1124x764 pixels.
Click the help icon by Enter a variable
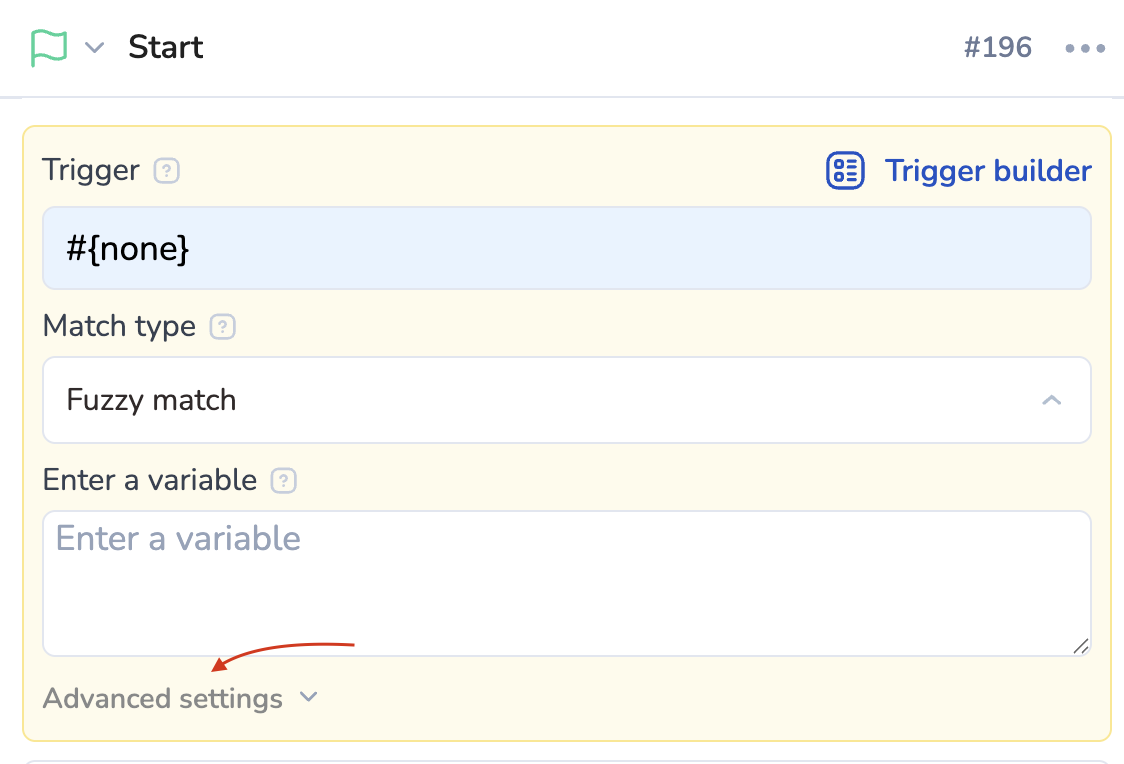coord(284,481)
